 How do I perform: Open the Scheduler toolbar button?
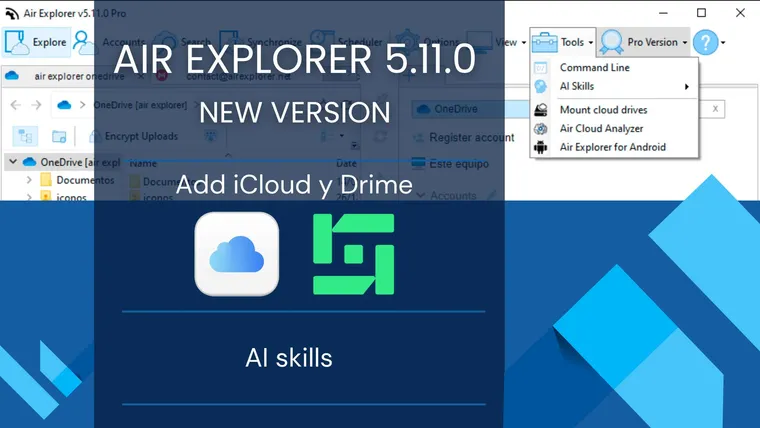tap(347, 42)
